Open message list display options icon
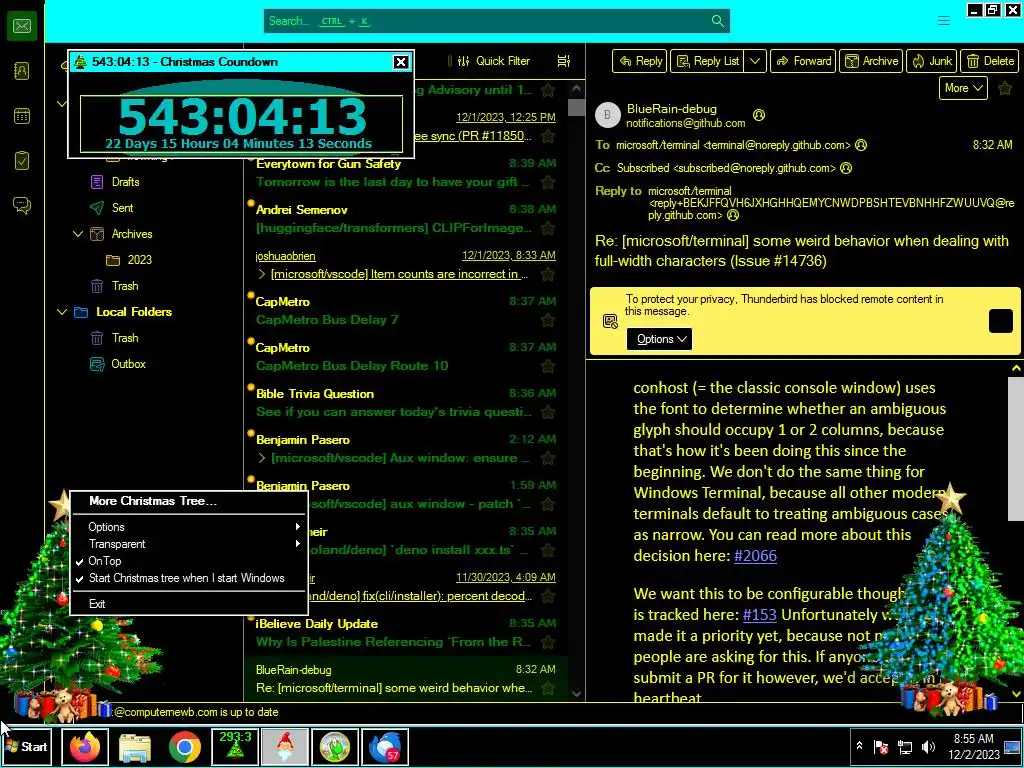Viewport: 1024px width, 768px height. (564, 61)
